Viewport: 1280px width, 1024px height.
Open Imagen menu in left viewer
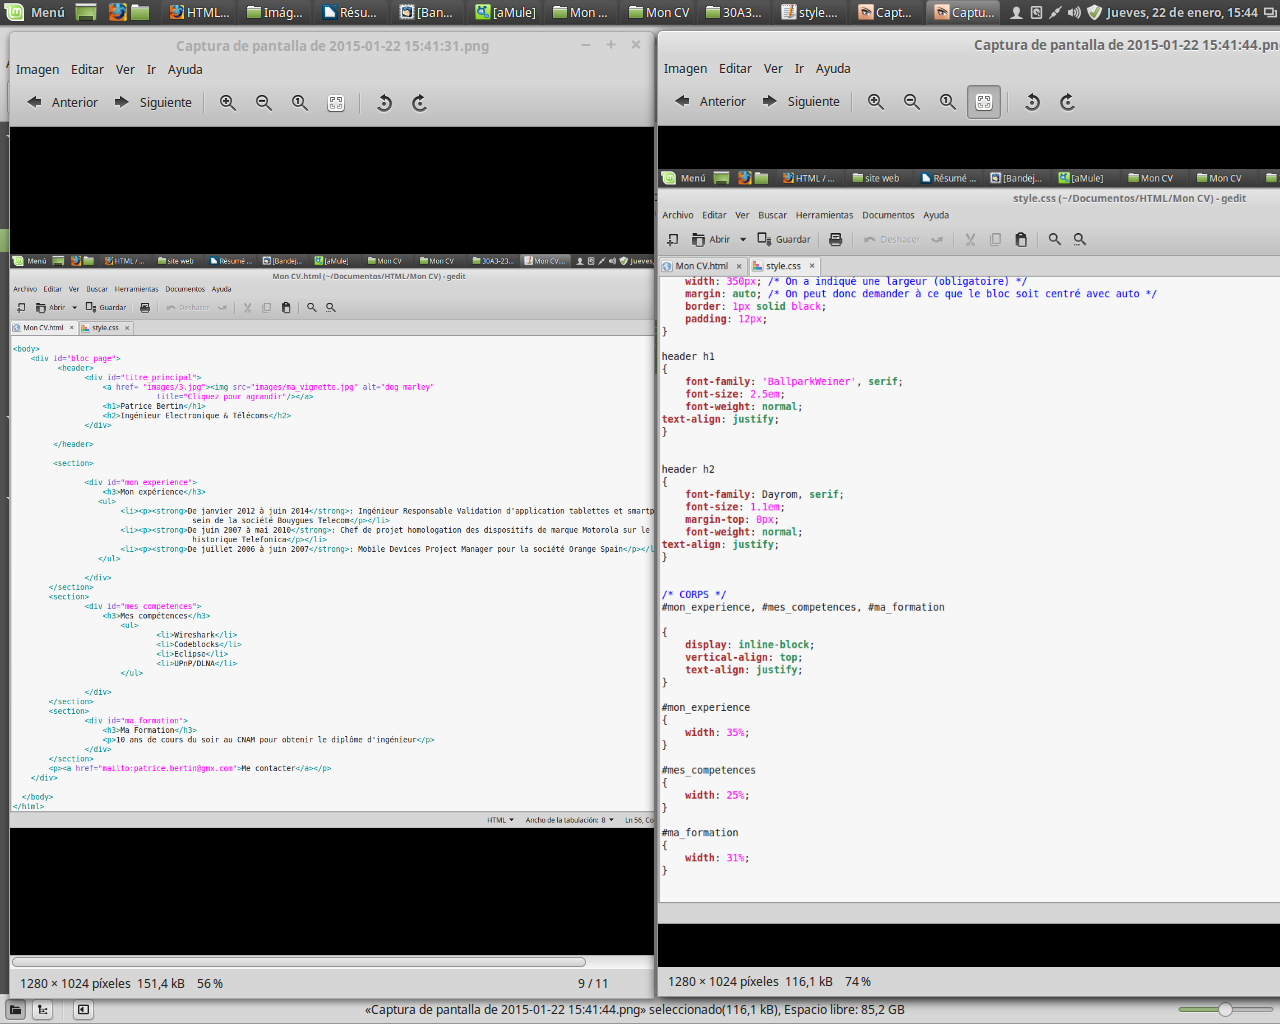click(37, 70)
